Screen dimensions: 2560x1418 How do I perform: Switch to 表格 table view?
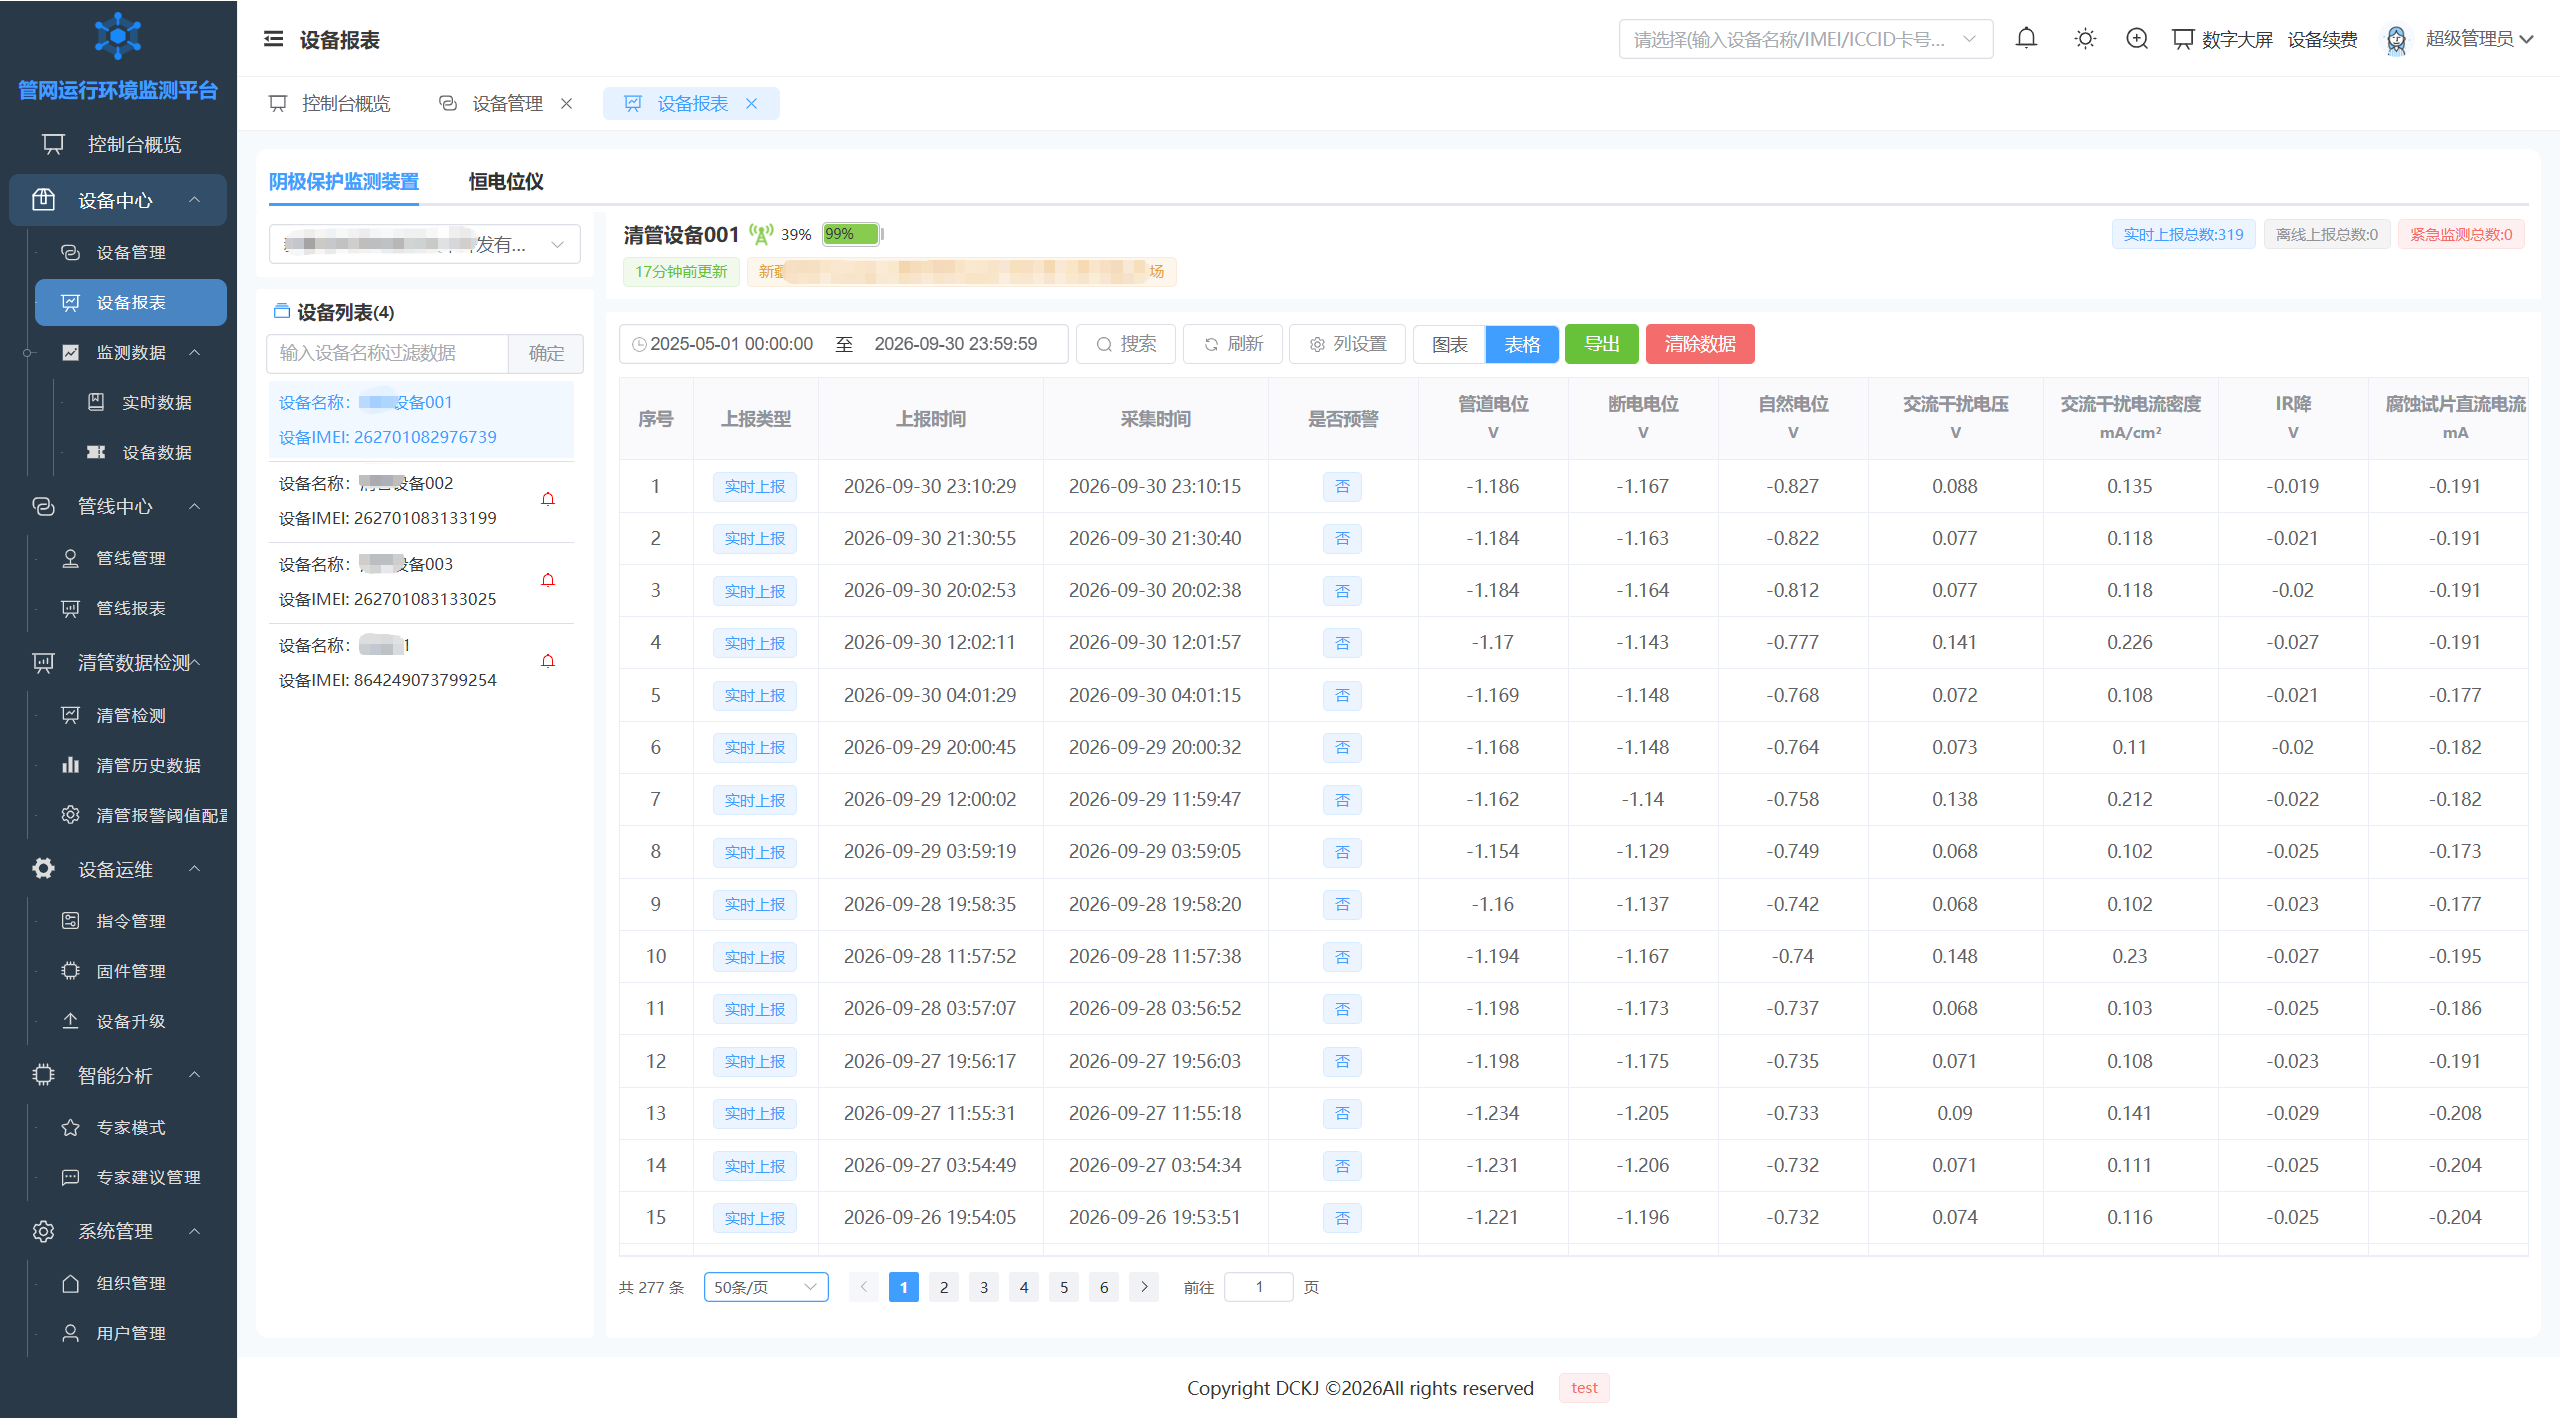pos(1522,344)
